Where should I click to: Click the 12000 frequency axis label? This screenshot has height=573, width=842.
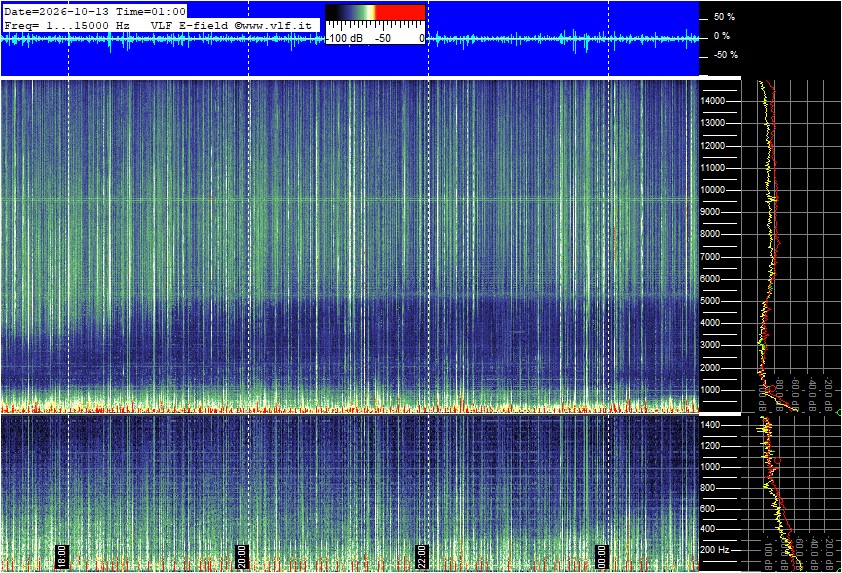tap(713, 146)
